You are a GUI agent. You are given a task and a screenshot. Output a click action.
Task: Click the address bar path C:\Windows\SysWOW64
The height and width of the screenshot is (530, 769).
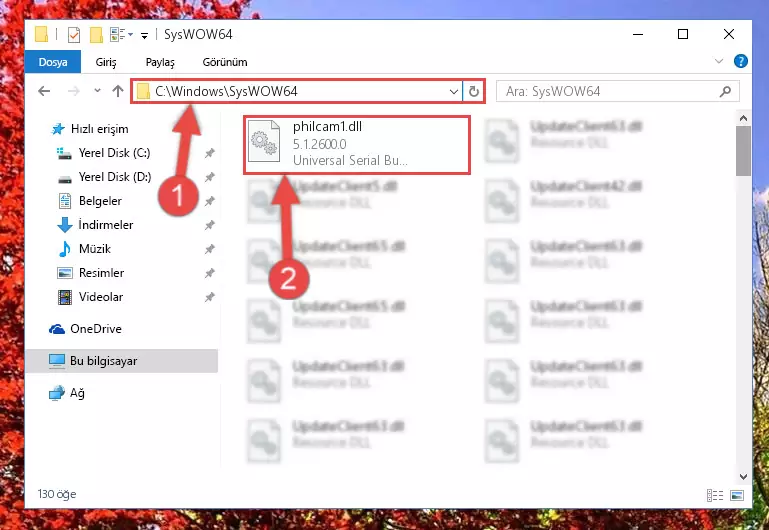pyautogui.click(x=226, y=91)
